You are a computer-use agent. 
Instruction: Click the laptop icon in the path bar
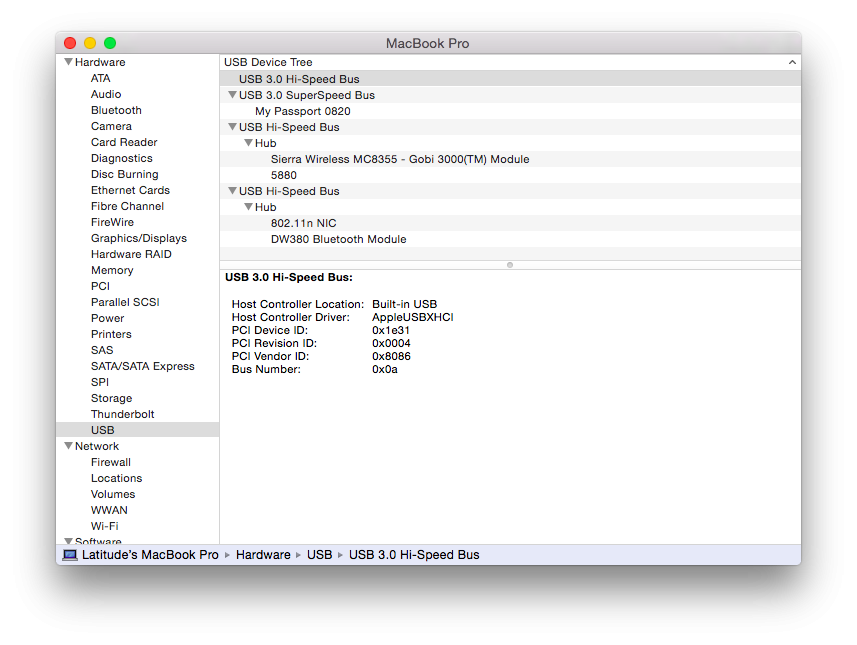point(70,555)
